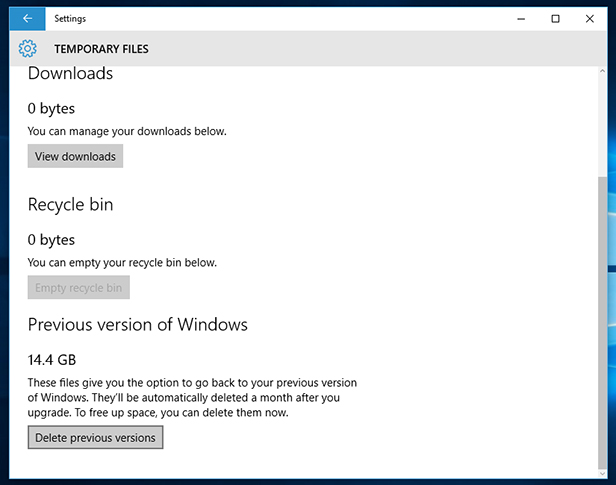Click the 0 bytes value under Downloads
616x485 pixels.
click(x=51, y=108)
